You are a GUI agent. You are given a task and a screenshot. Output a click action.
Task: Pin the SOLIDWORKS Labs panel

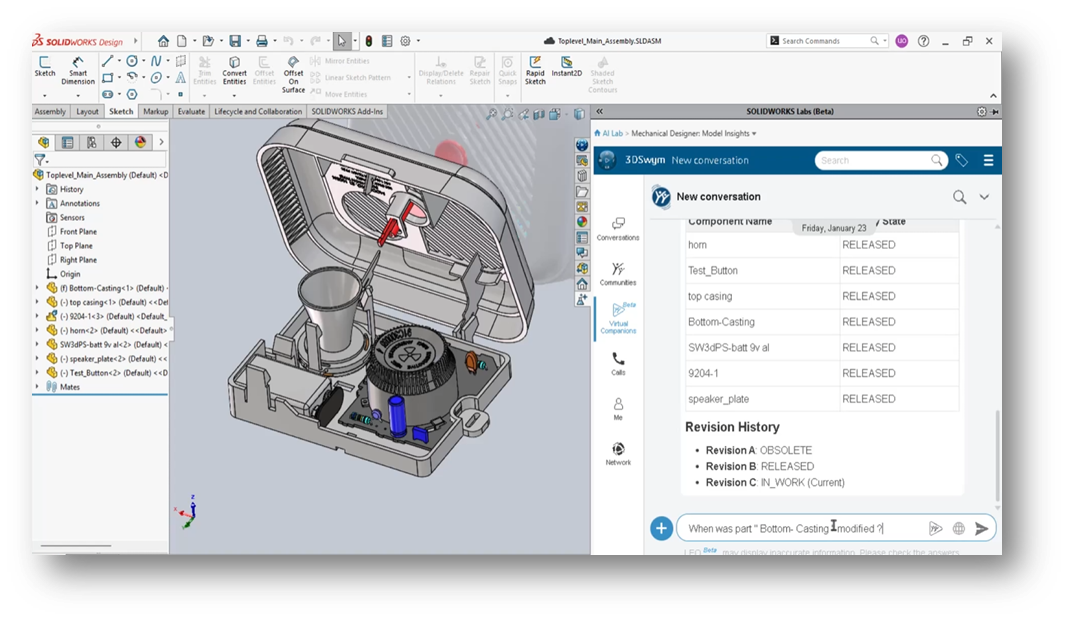995,112
